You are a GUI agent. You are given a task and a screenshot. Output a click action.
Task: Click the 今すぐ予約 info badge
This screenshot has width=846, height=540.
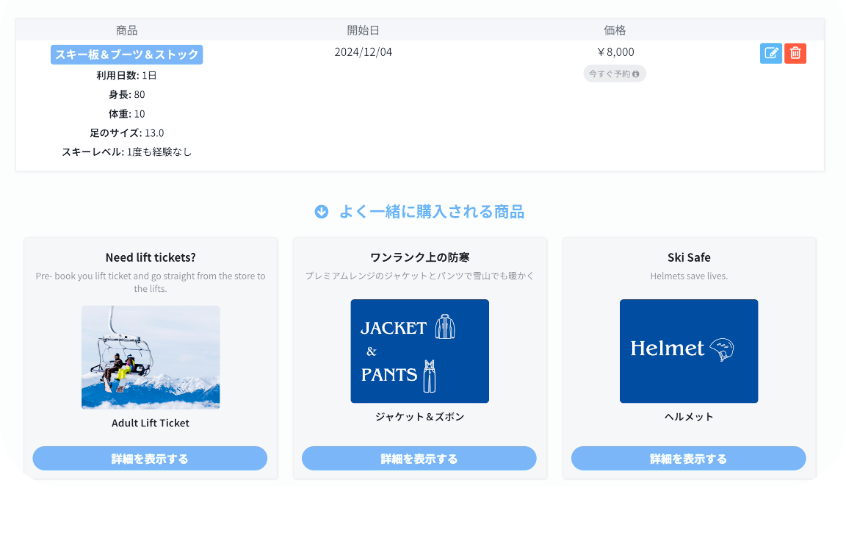click(x=615, y=74)
